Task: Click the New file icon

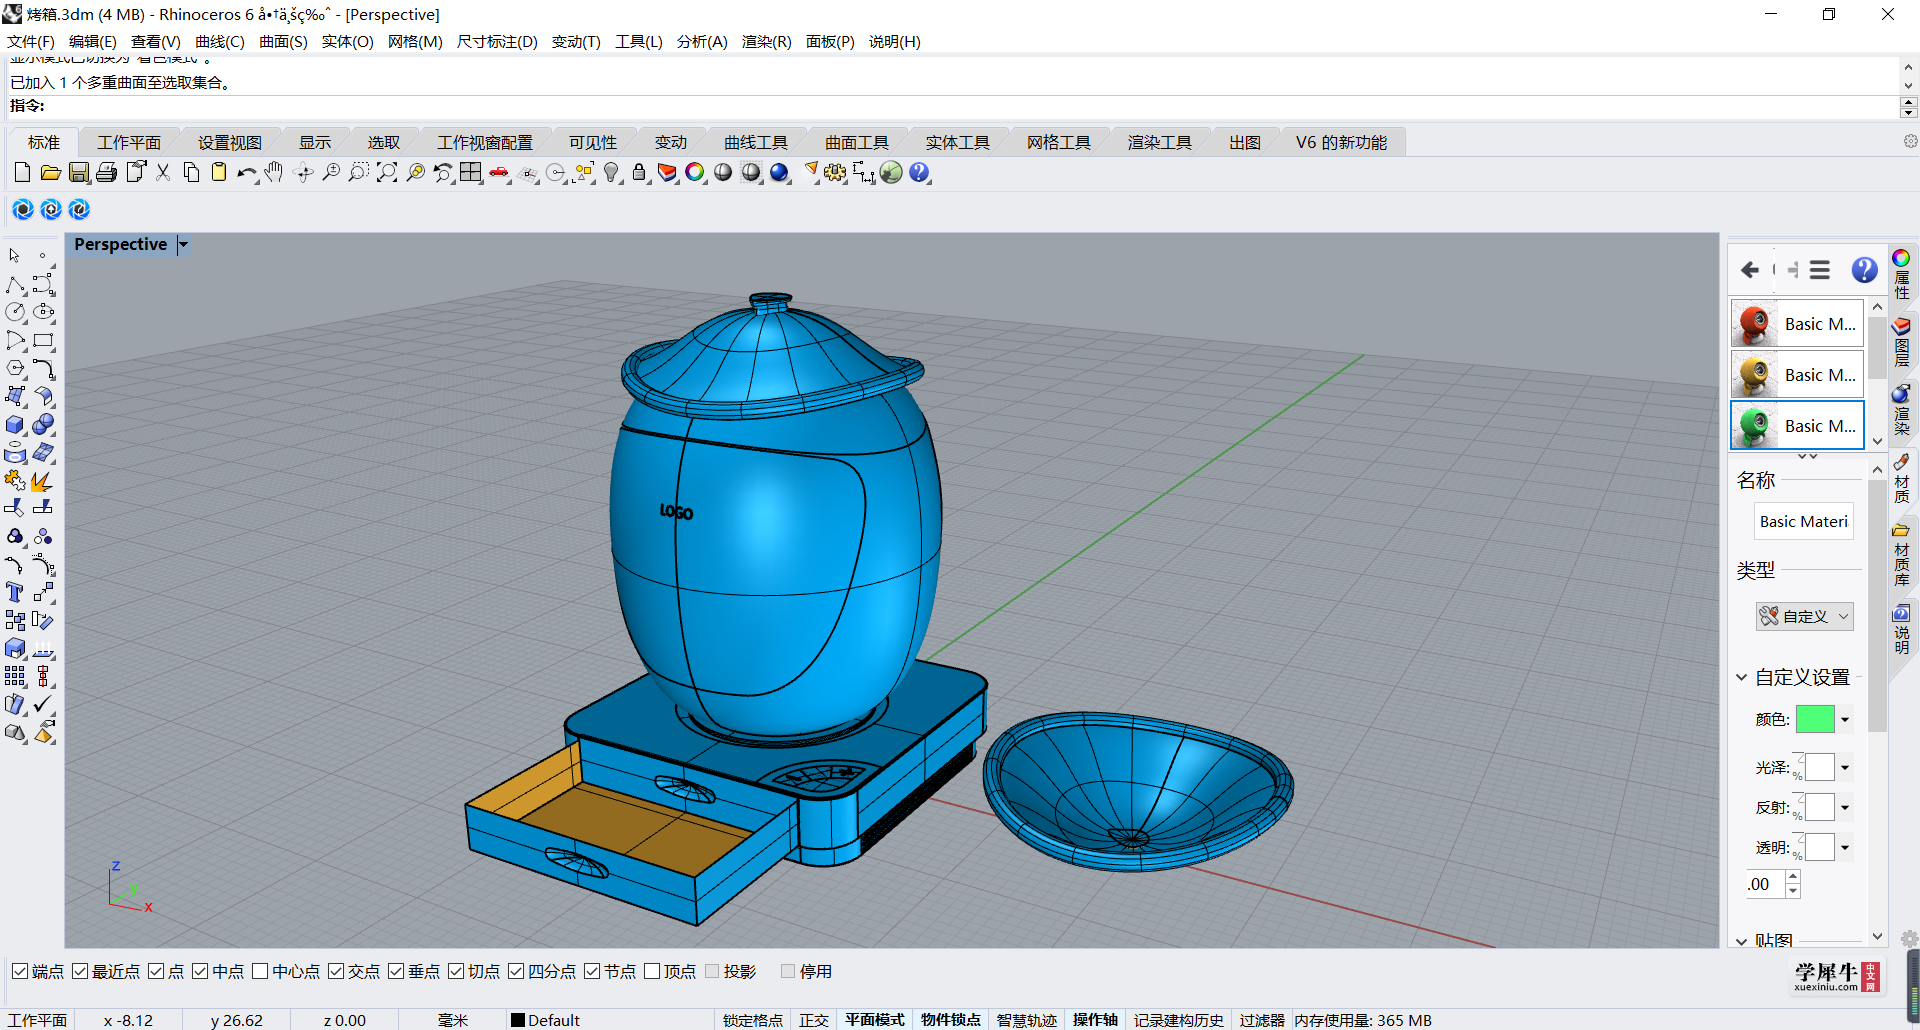Action: tap(22, 173)
